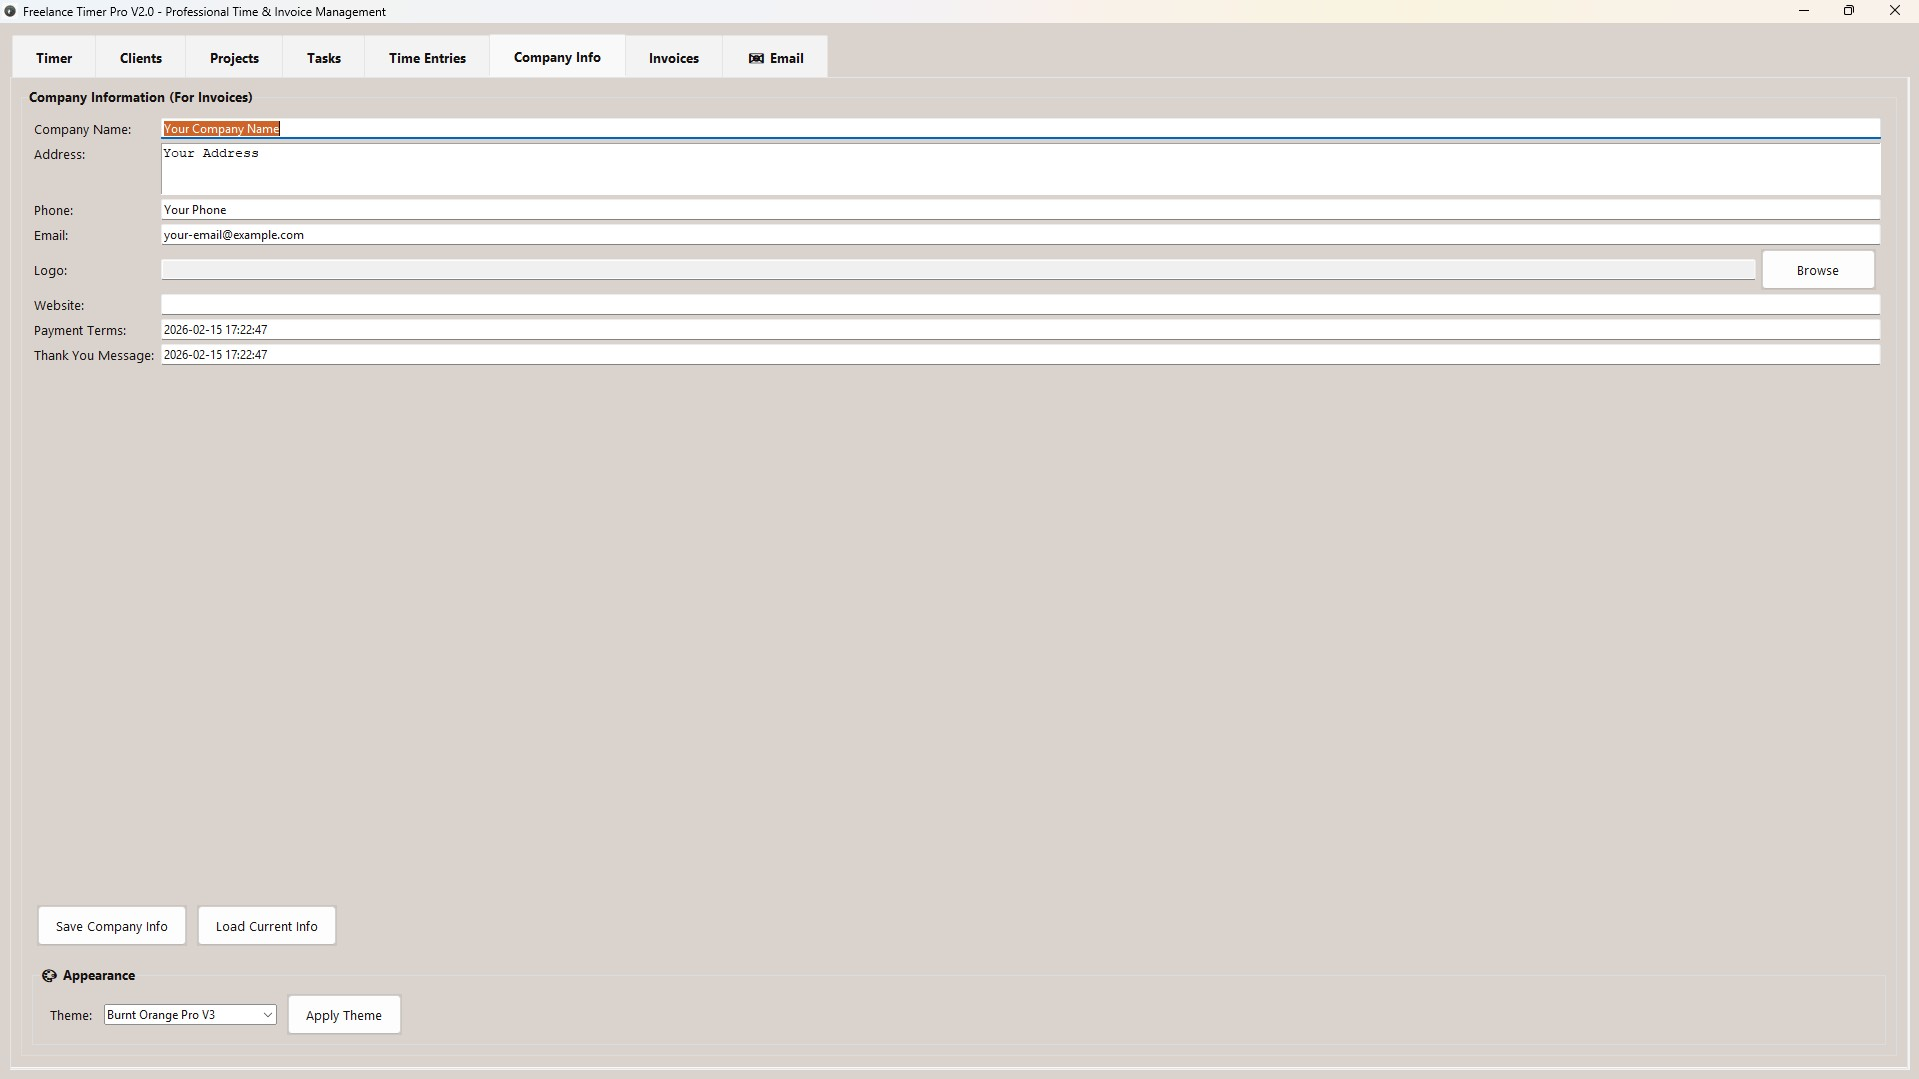Viewport: 1919px width, 1079px height.
Task: Click the Freelance Timer Pro title bar icon
Action: 10,12
